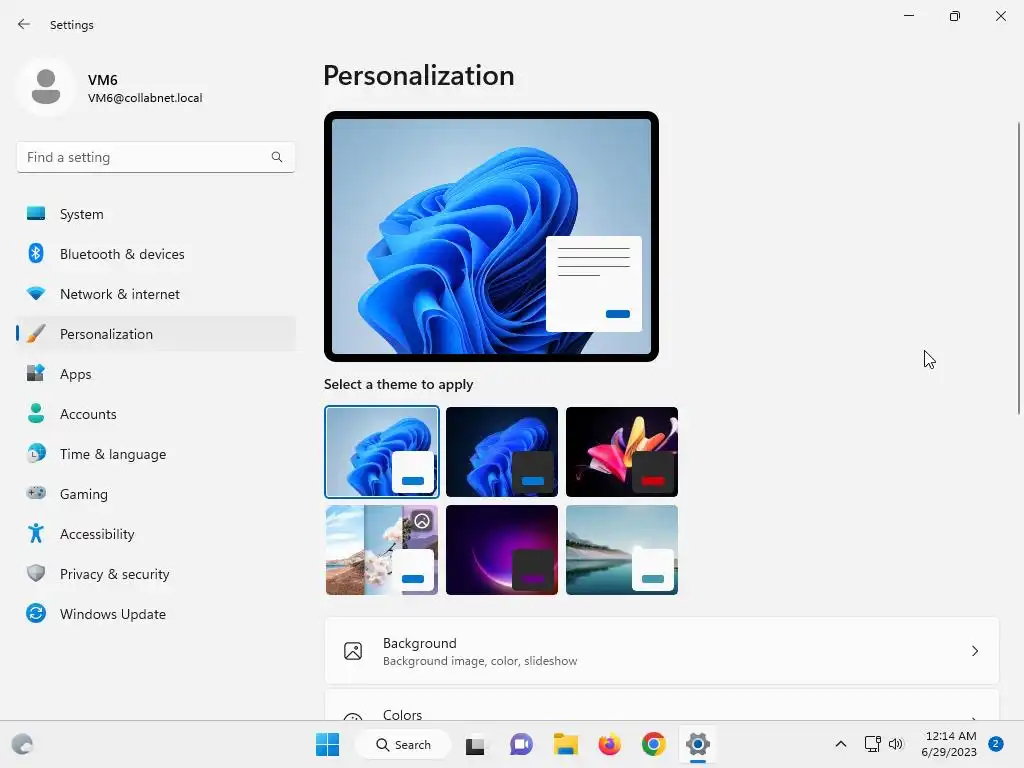
Task: Launch the Chat app from taskbar
Action: coord(520,744)
